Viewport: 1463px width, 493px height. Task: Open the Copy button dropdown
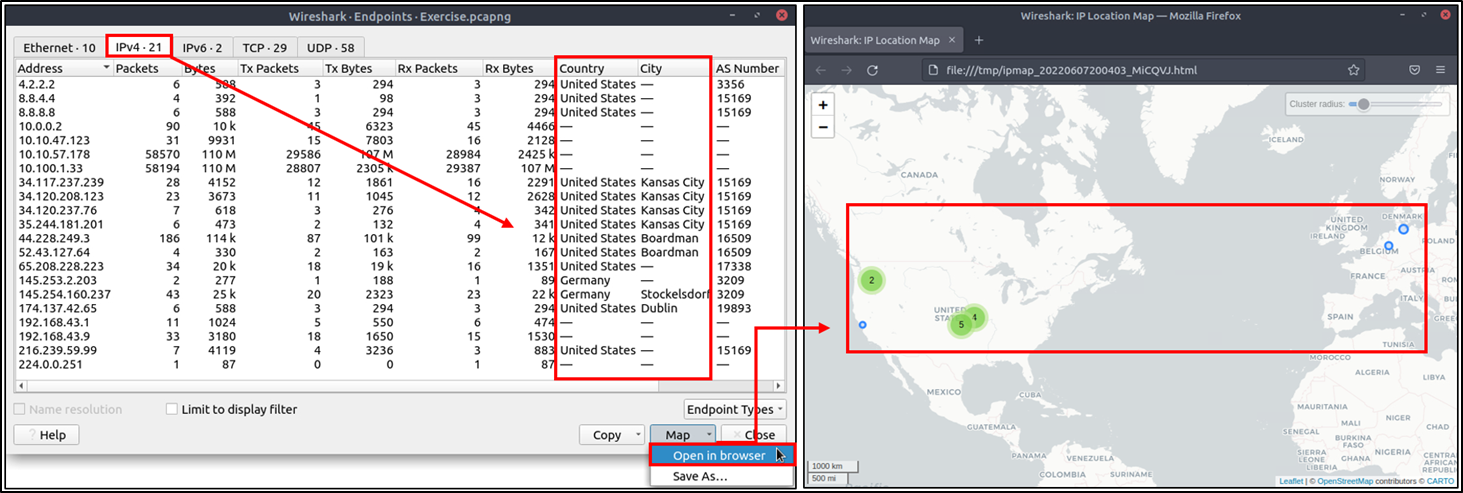tap(638, 435)
